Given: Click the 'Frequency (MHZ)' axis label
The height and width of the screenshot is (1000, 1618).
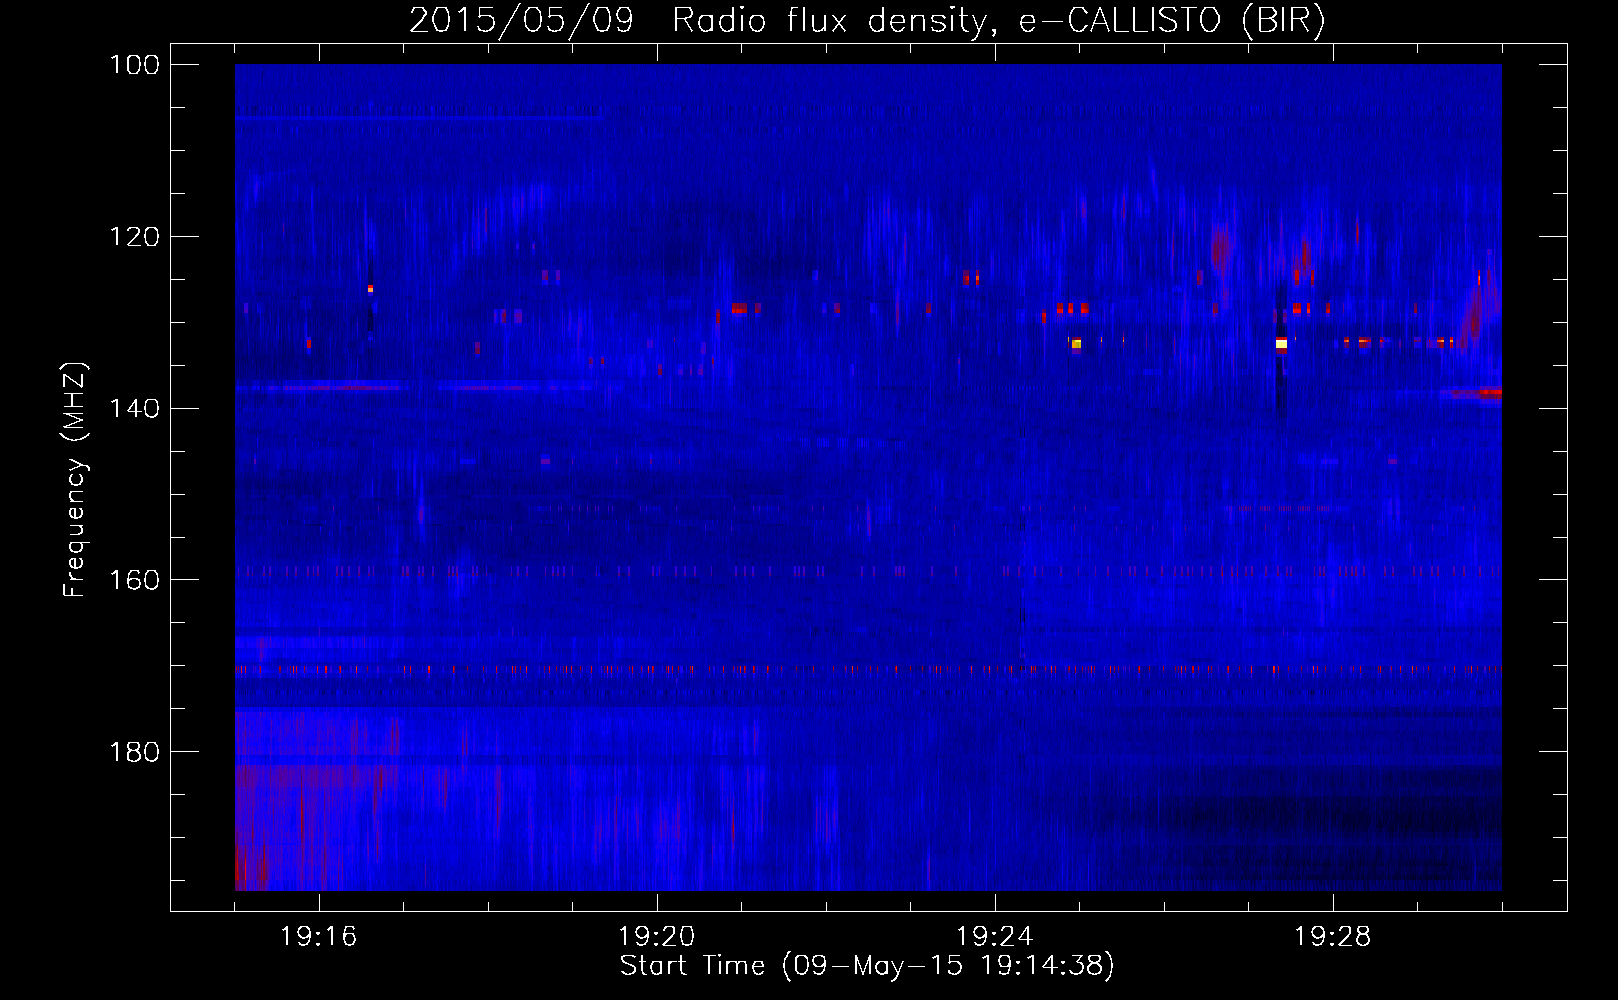Looking at the screenshot, I should point(75,480).
